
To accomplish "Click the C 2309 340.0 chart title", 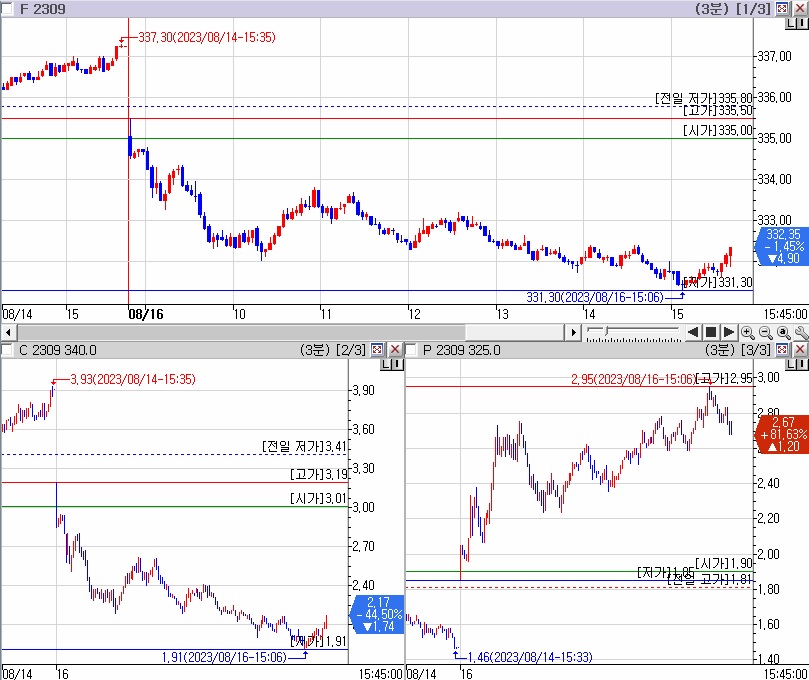I will [58, 350].
